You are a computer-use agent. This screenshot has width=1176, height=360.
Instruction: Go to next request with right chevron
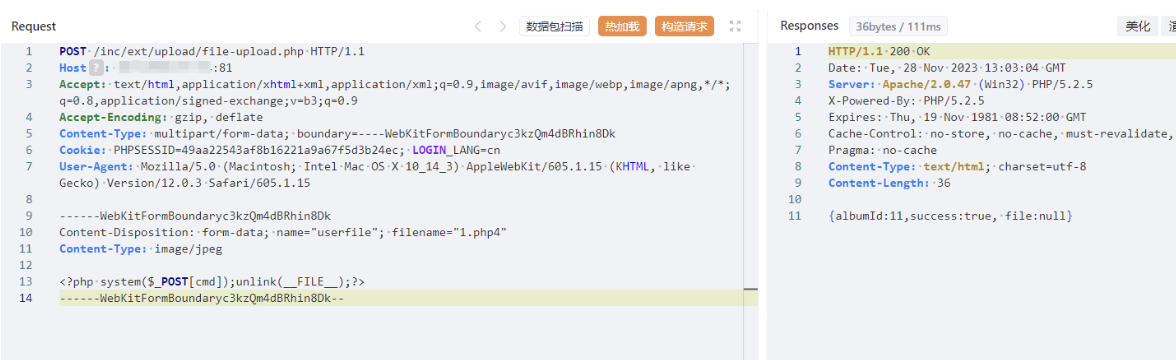[x=502, y=26]
